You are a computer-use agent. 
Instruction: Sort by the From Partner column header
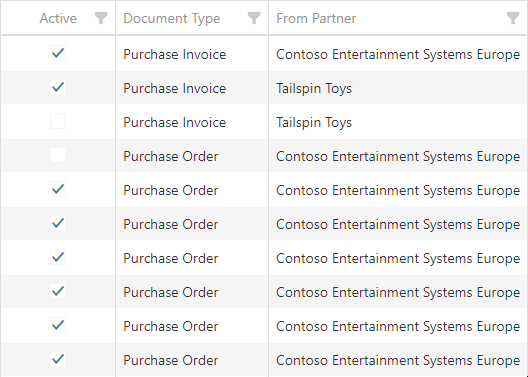click(316, 18)
